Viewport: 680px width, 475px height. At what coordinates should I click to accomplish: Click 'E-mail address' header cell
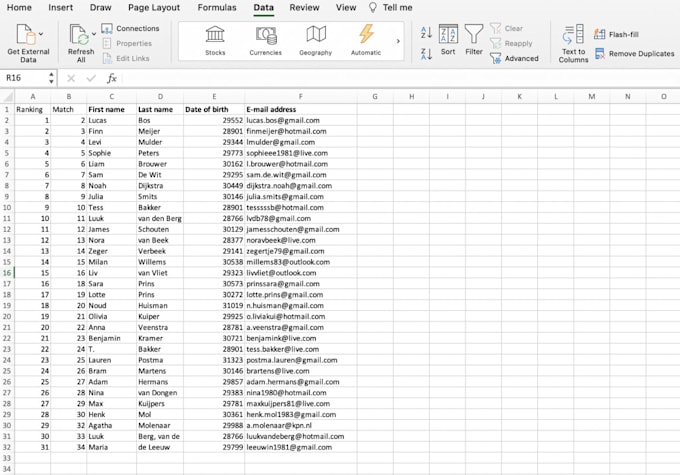click(x=301, y=109)
